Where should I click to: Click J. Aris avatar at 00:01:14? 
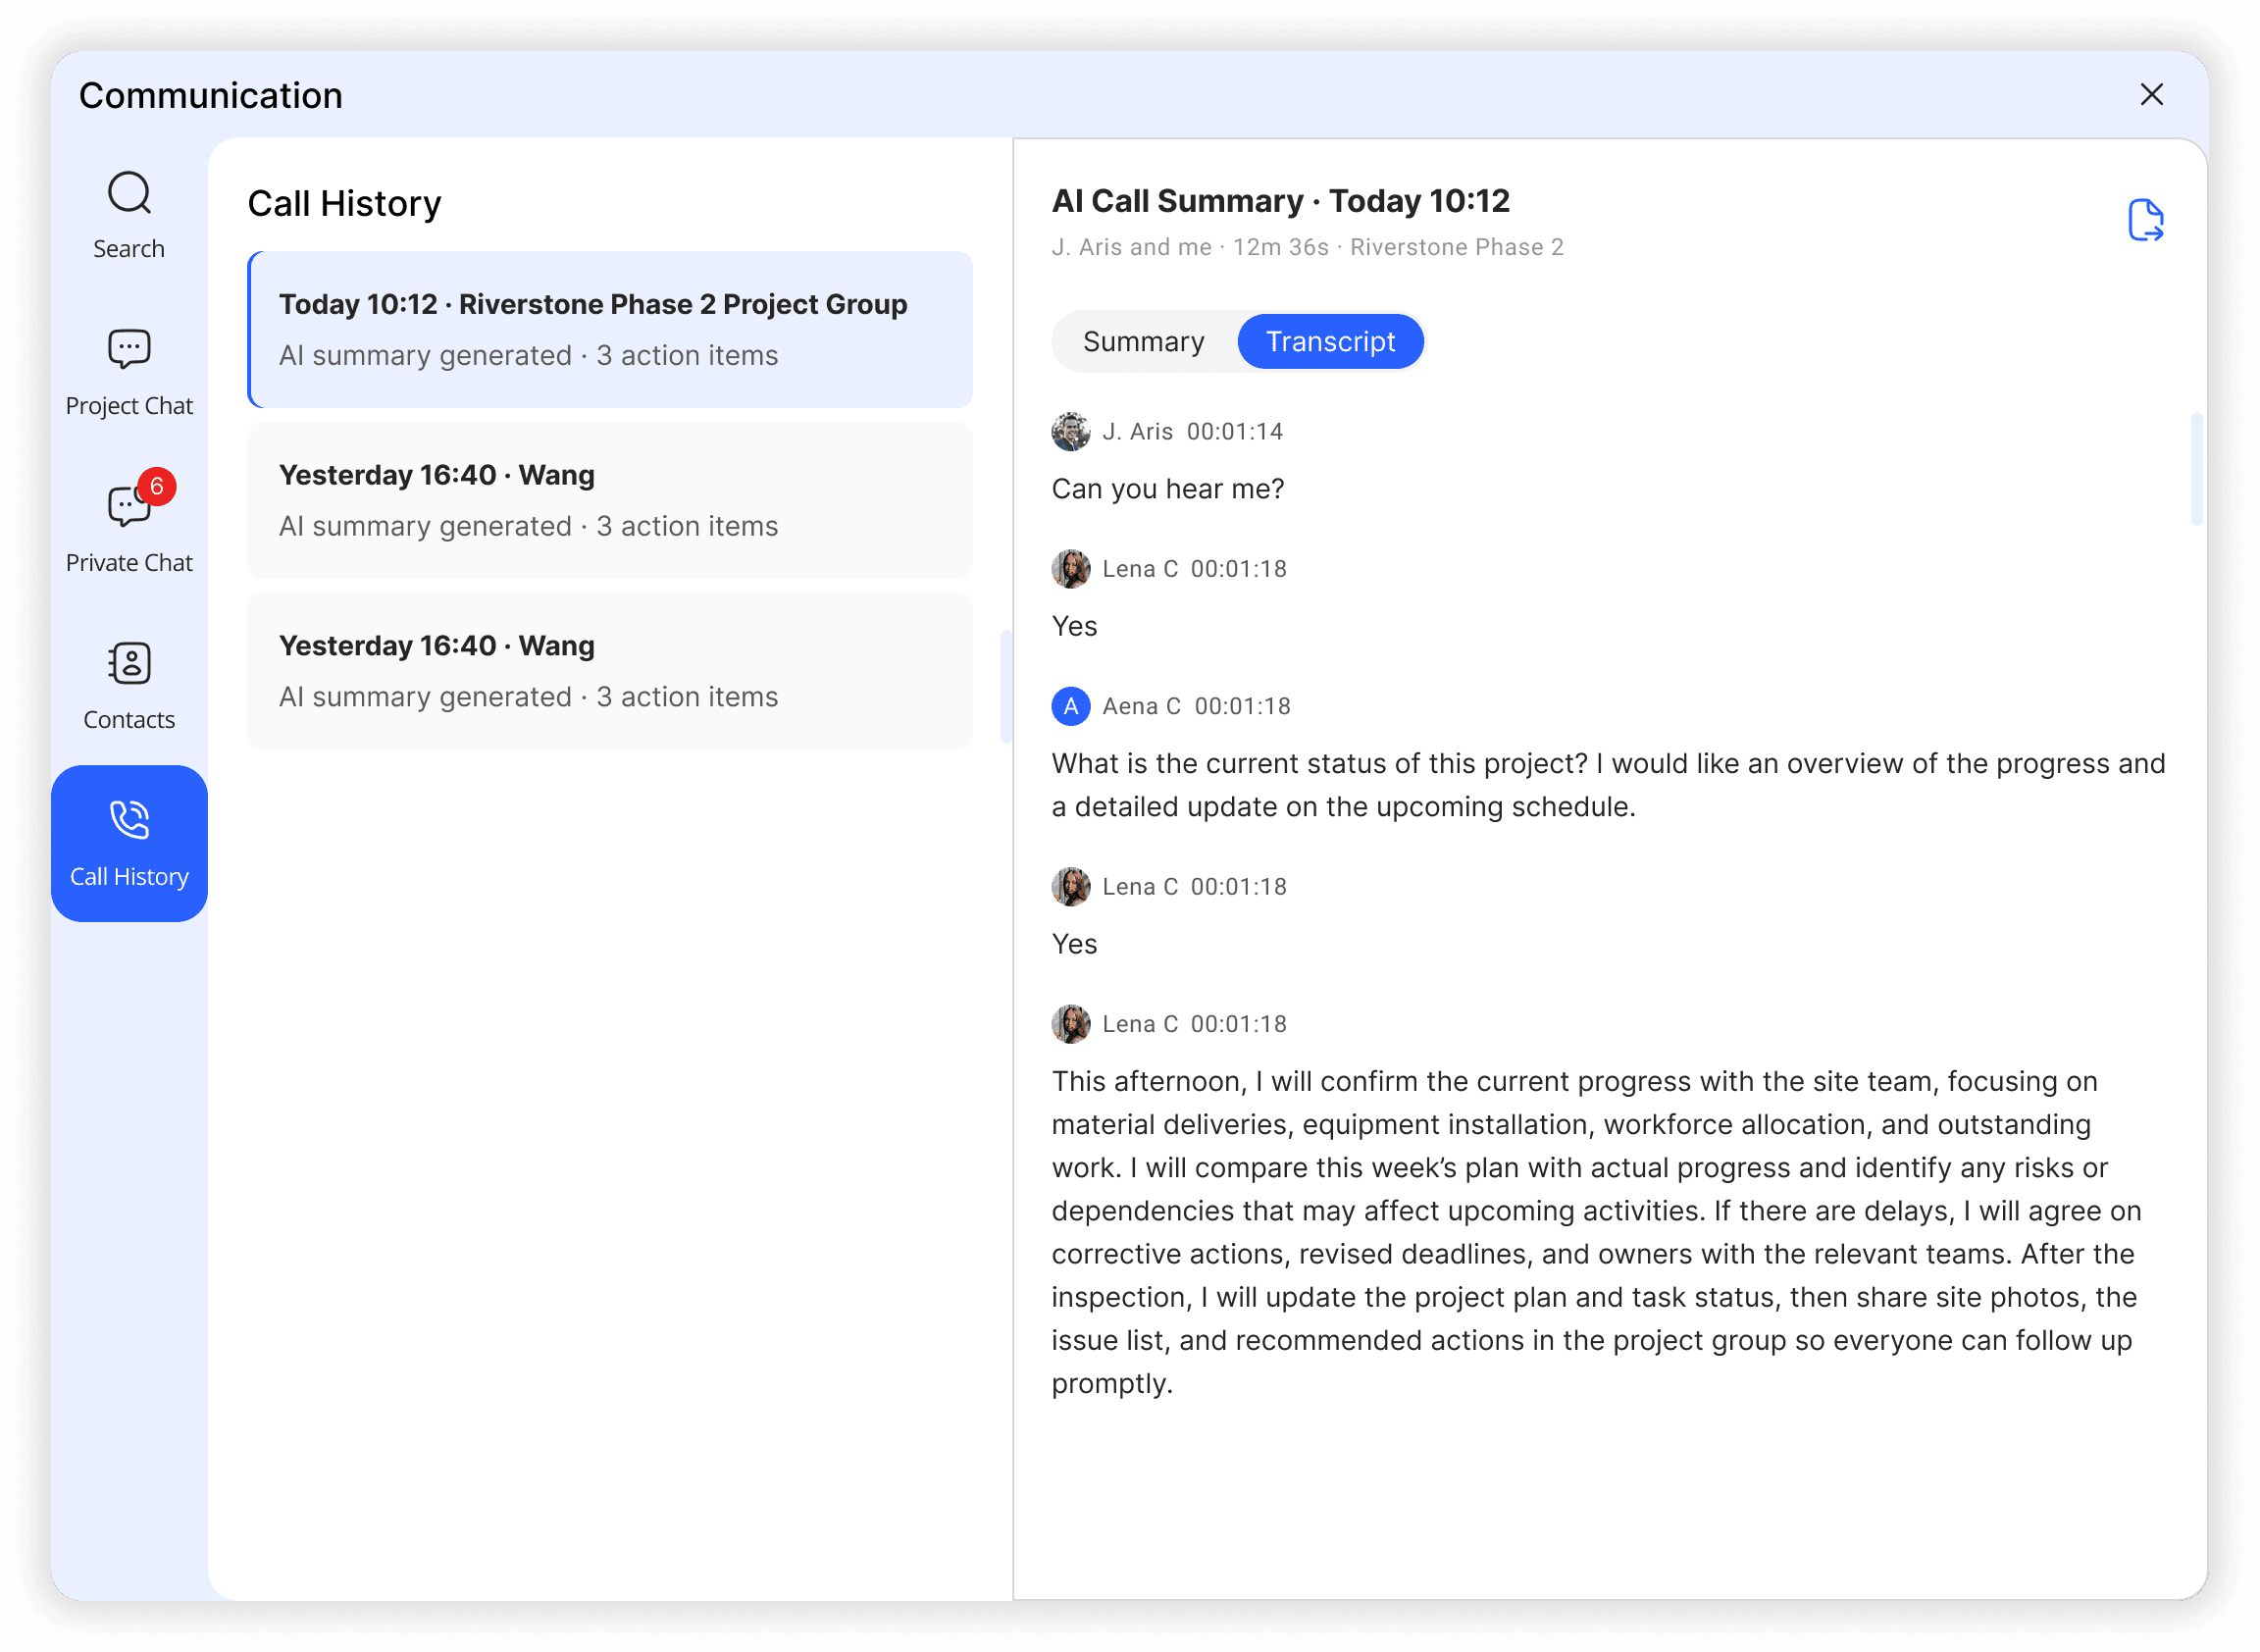(x=1071, y=432)
